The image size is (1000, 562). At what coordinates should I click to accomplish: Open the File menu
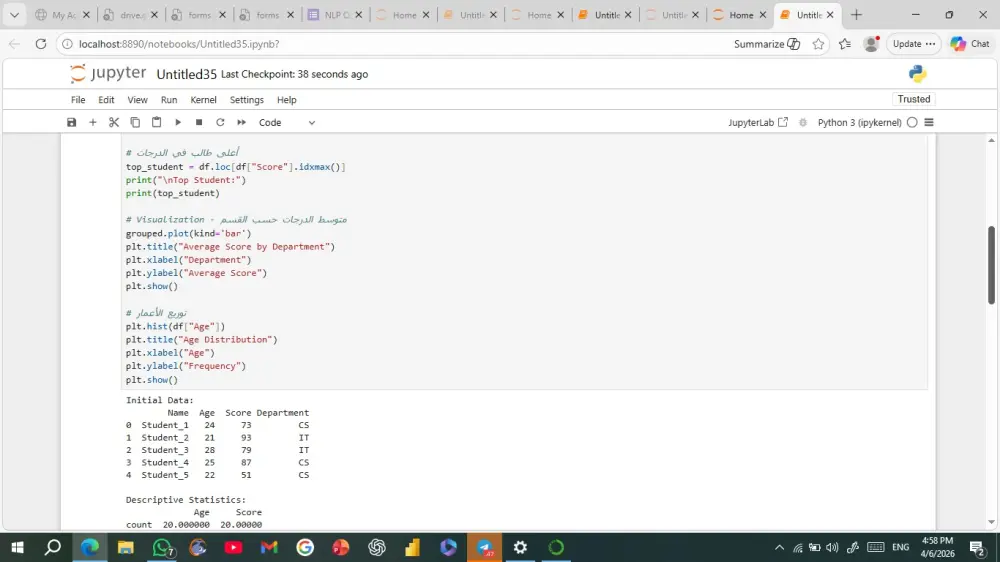coord(78,100)
